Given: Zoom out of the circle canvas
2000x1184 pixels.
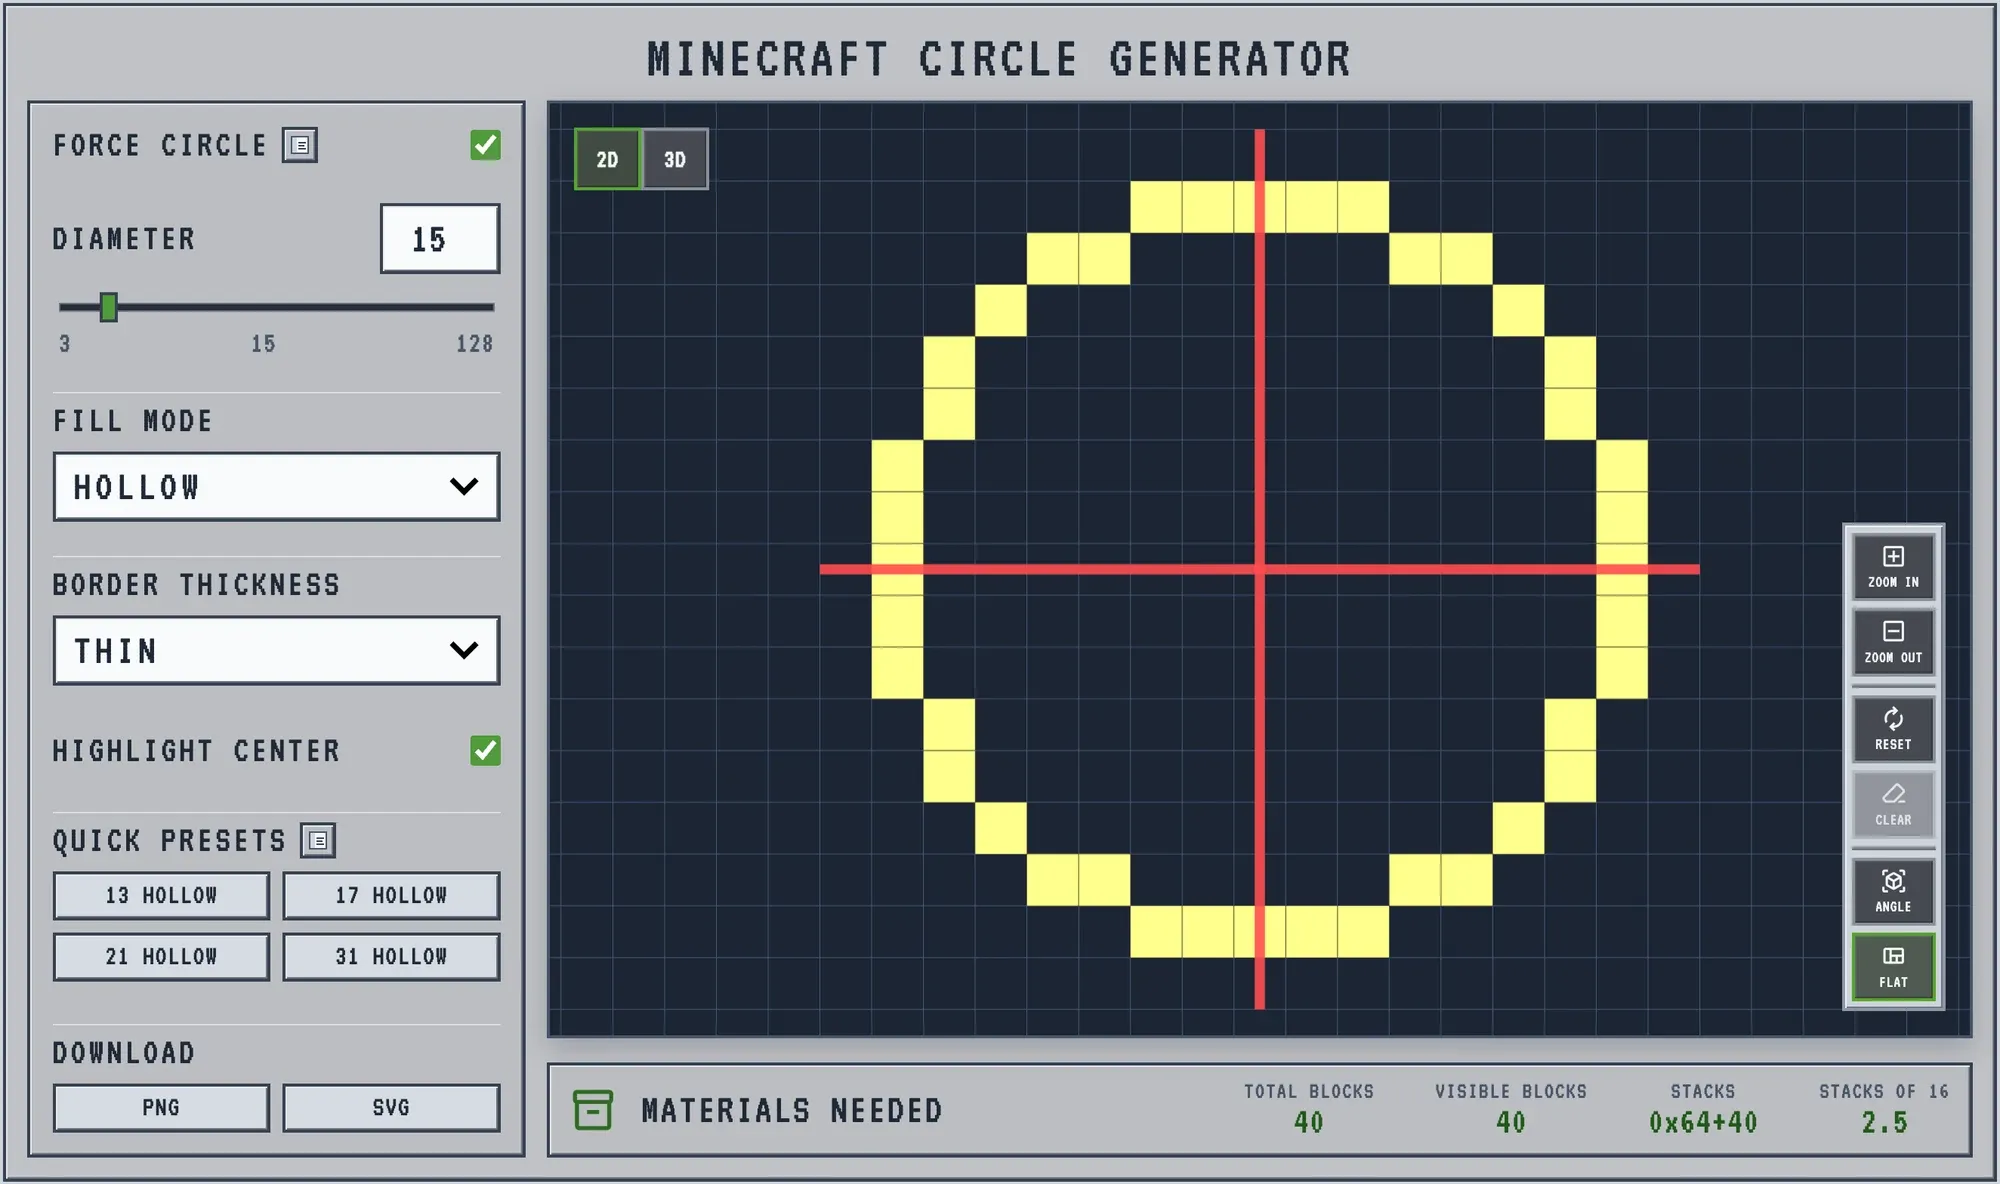Looking at the screenshot, I should pos(1893,642).
